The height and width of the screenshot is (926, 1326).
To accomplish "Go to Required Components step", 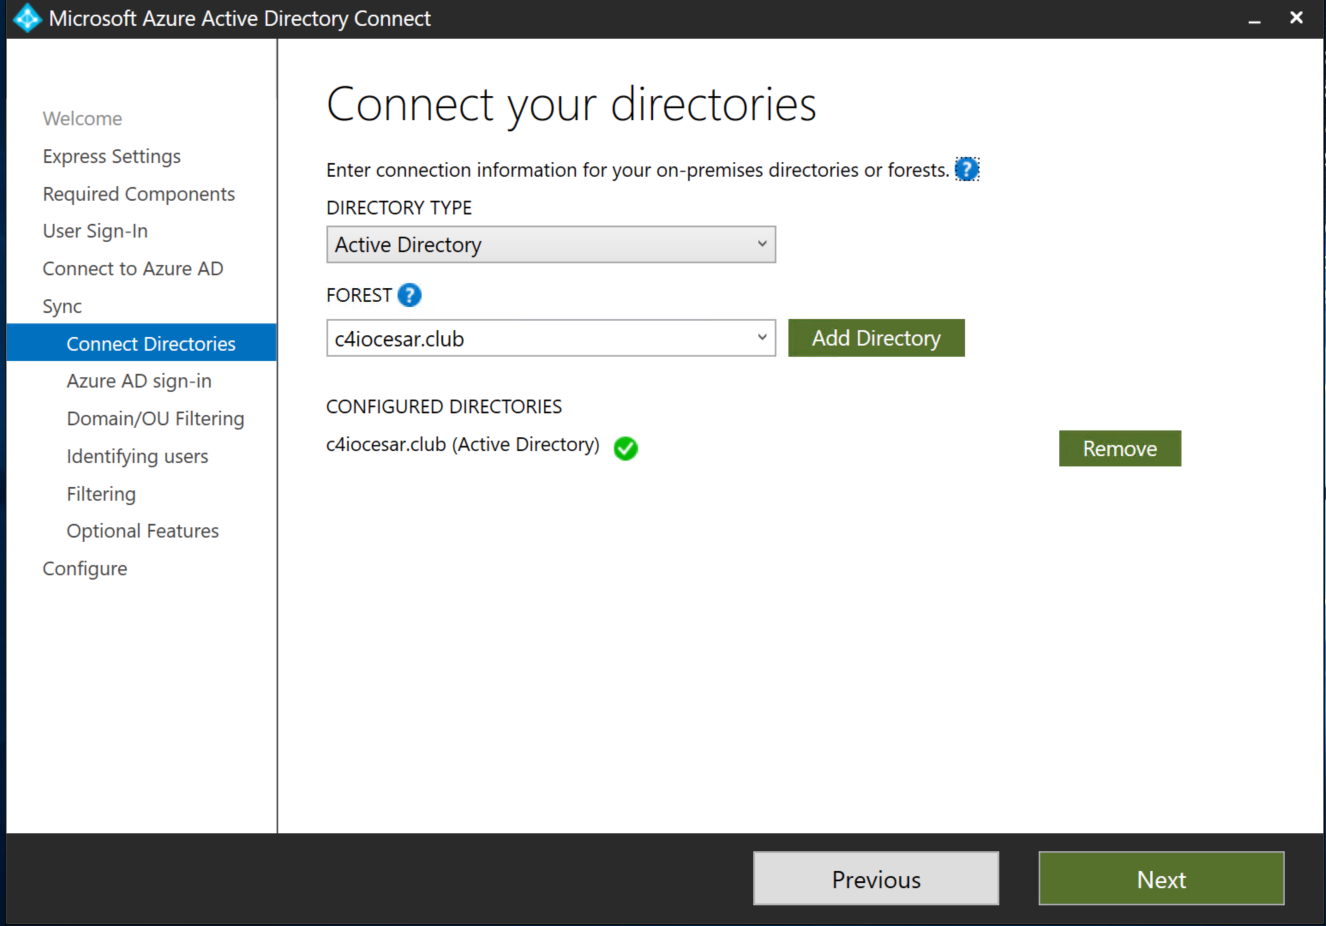I will click(139, 194).
